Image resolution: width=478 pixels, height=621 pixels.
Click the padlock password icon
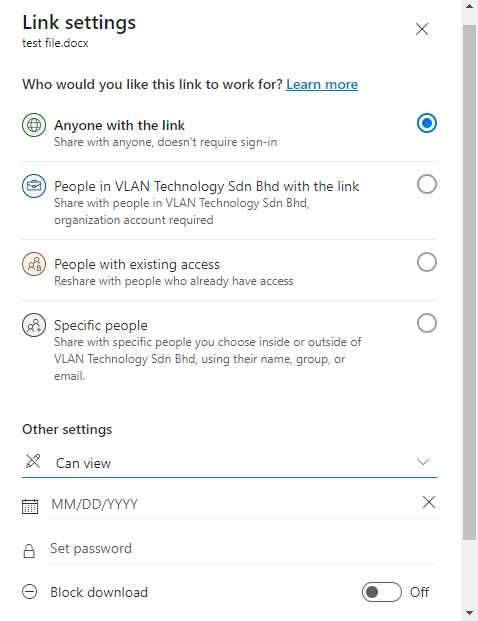pyautogui.click(x=29, y=551)
